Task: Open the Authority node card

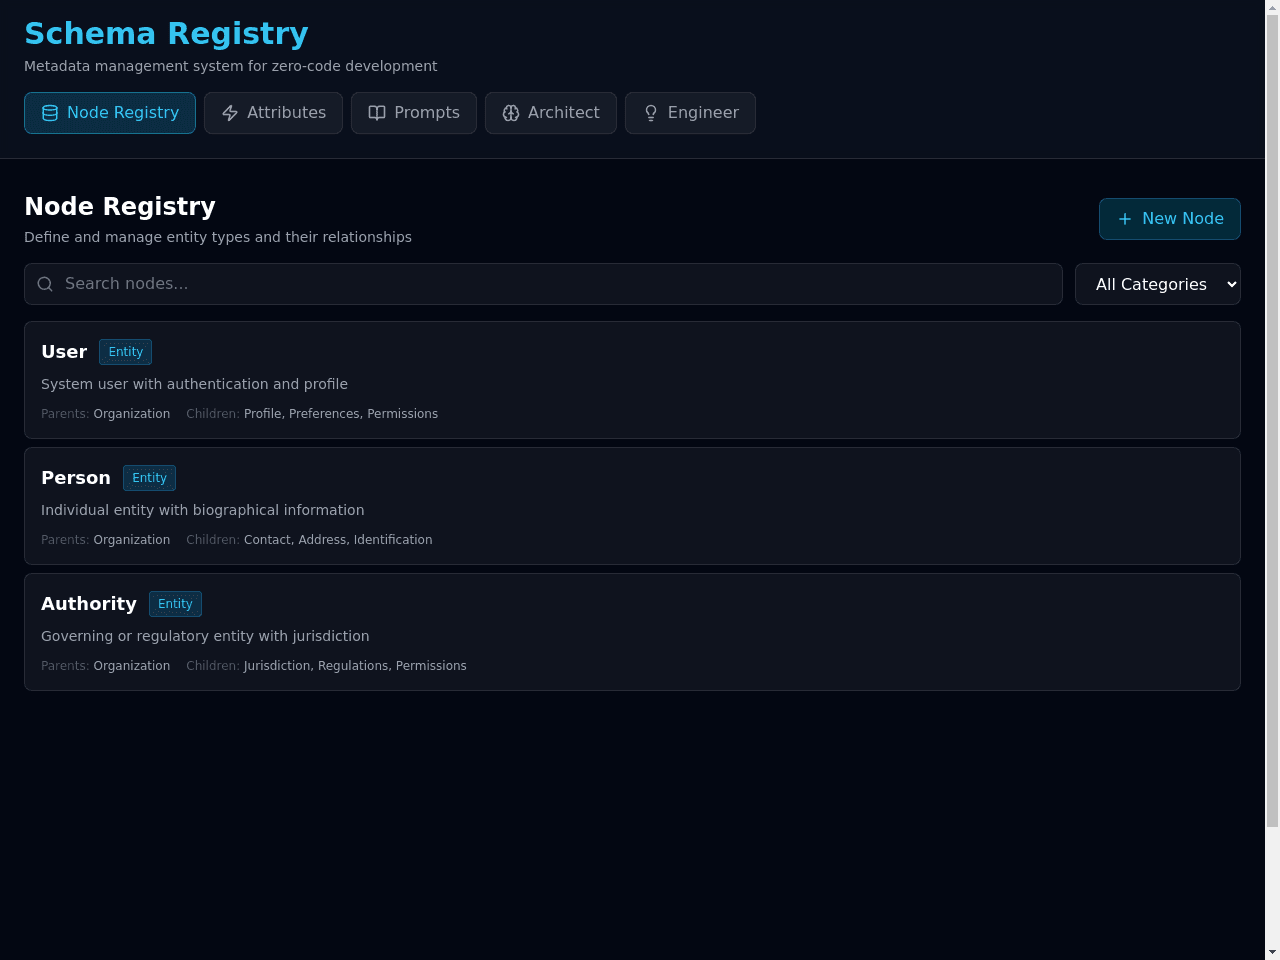Action: click(x=632, y=632)
